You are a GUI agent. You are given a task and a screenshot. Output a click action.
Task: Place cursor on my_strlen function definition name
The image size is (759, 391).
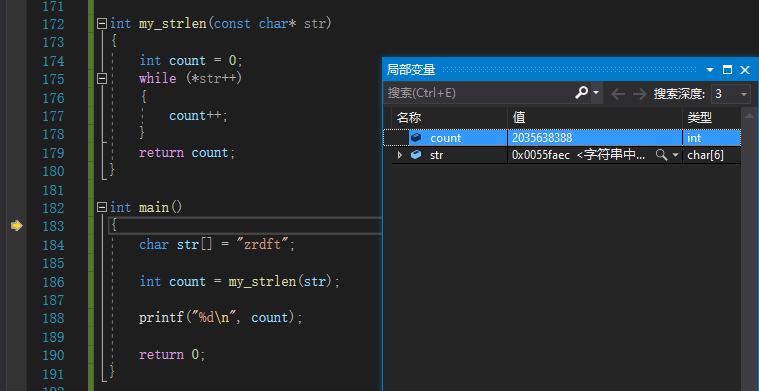(x=173, y=24)
